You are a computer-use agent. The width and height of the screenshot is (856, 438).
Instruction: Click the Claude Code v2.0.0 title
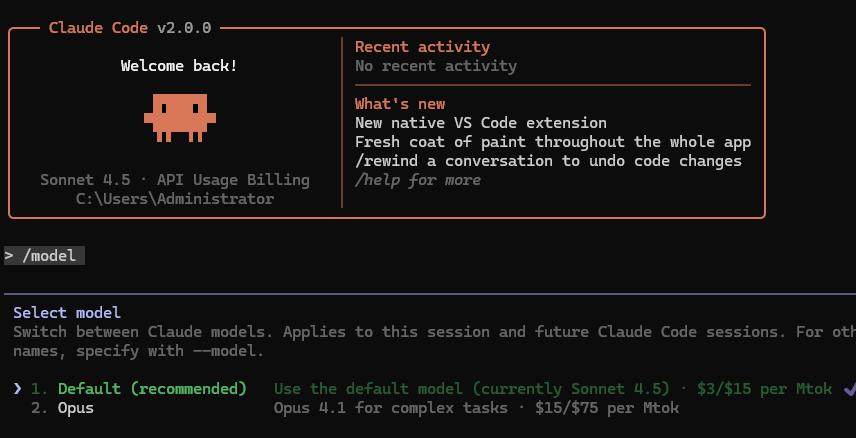[130, 28]
